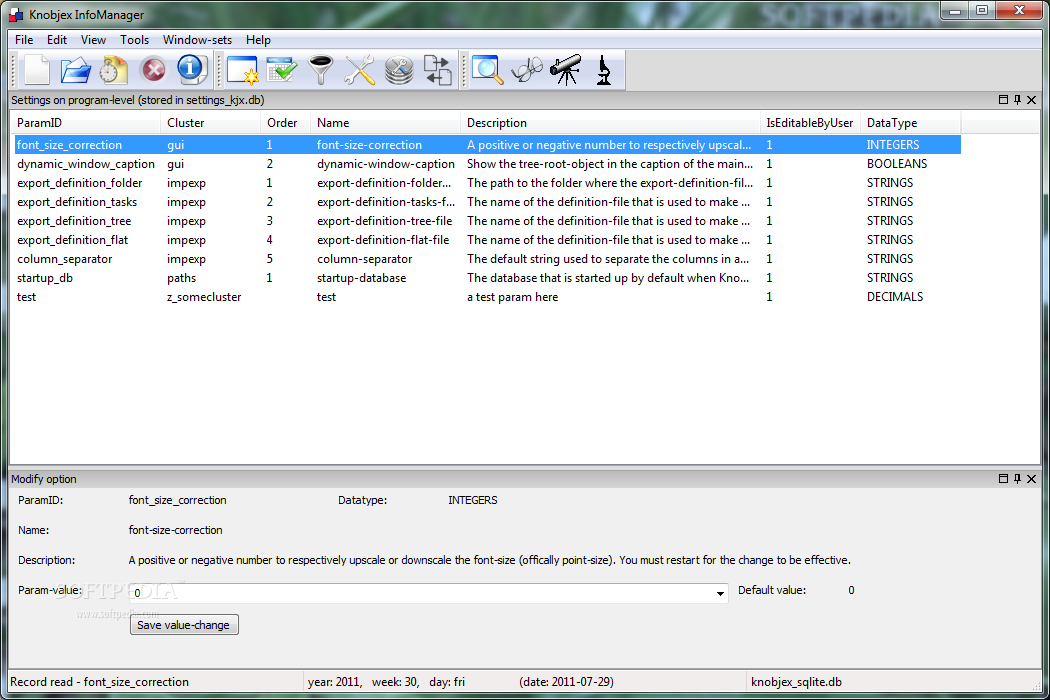Minimize the Knobjex InfoManager window
The width and height of the screenshot is (1050, 700).
(x=956, y=10)
